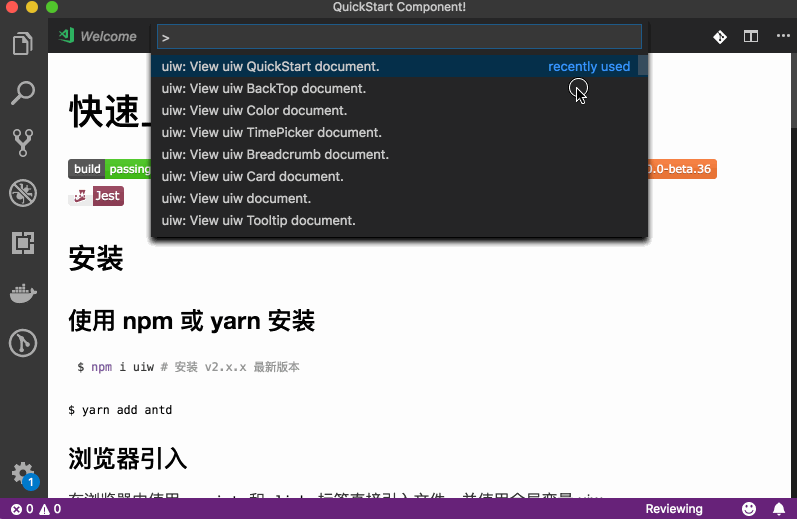Focus the command palette input field

[399, 37]
